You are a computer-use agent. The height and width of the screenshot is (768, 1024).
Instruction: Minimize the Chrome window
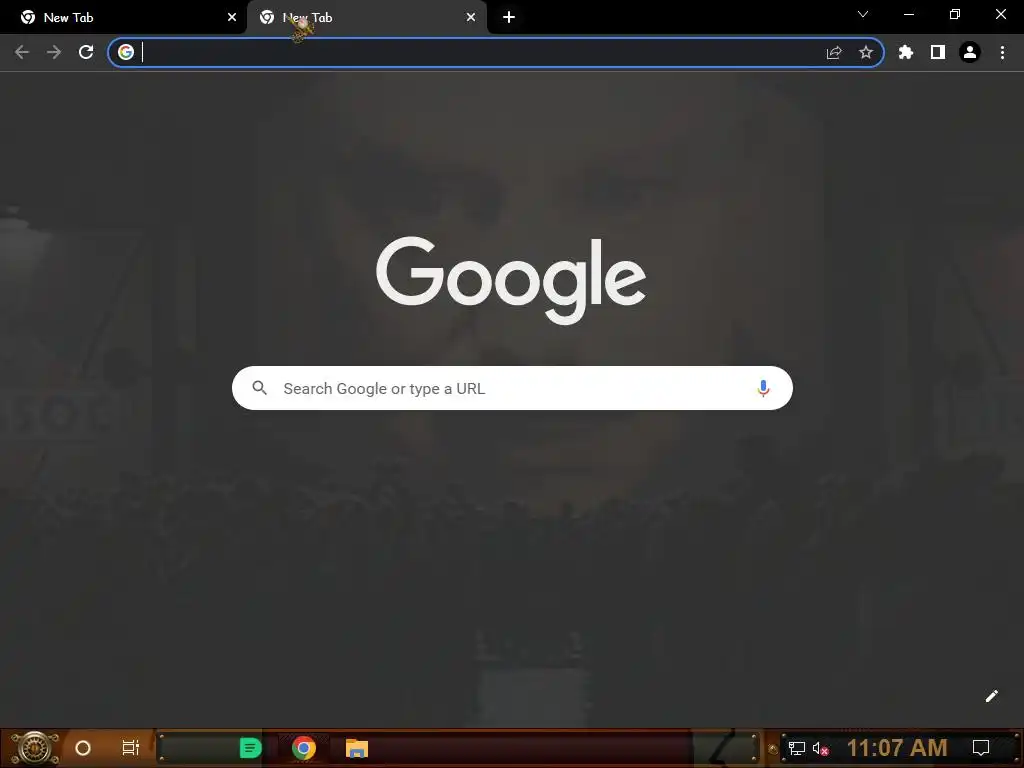pyautogui.click(x=909, y=14)
